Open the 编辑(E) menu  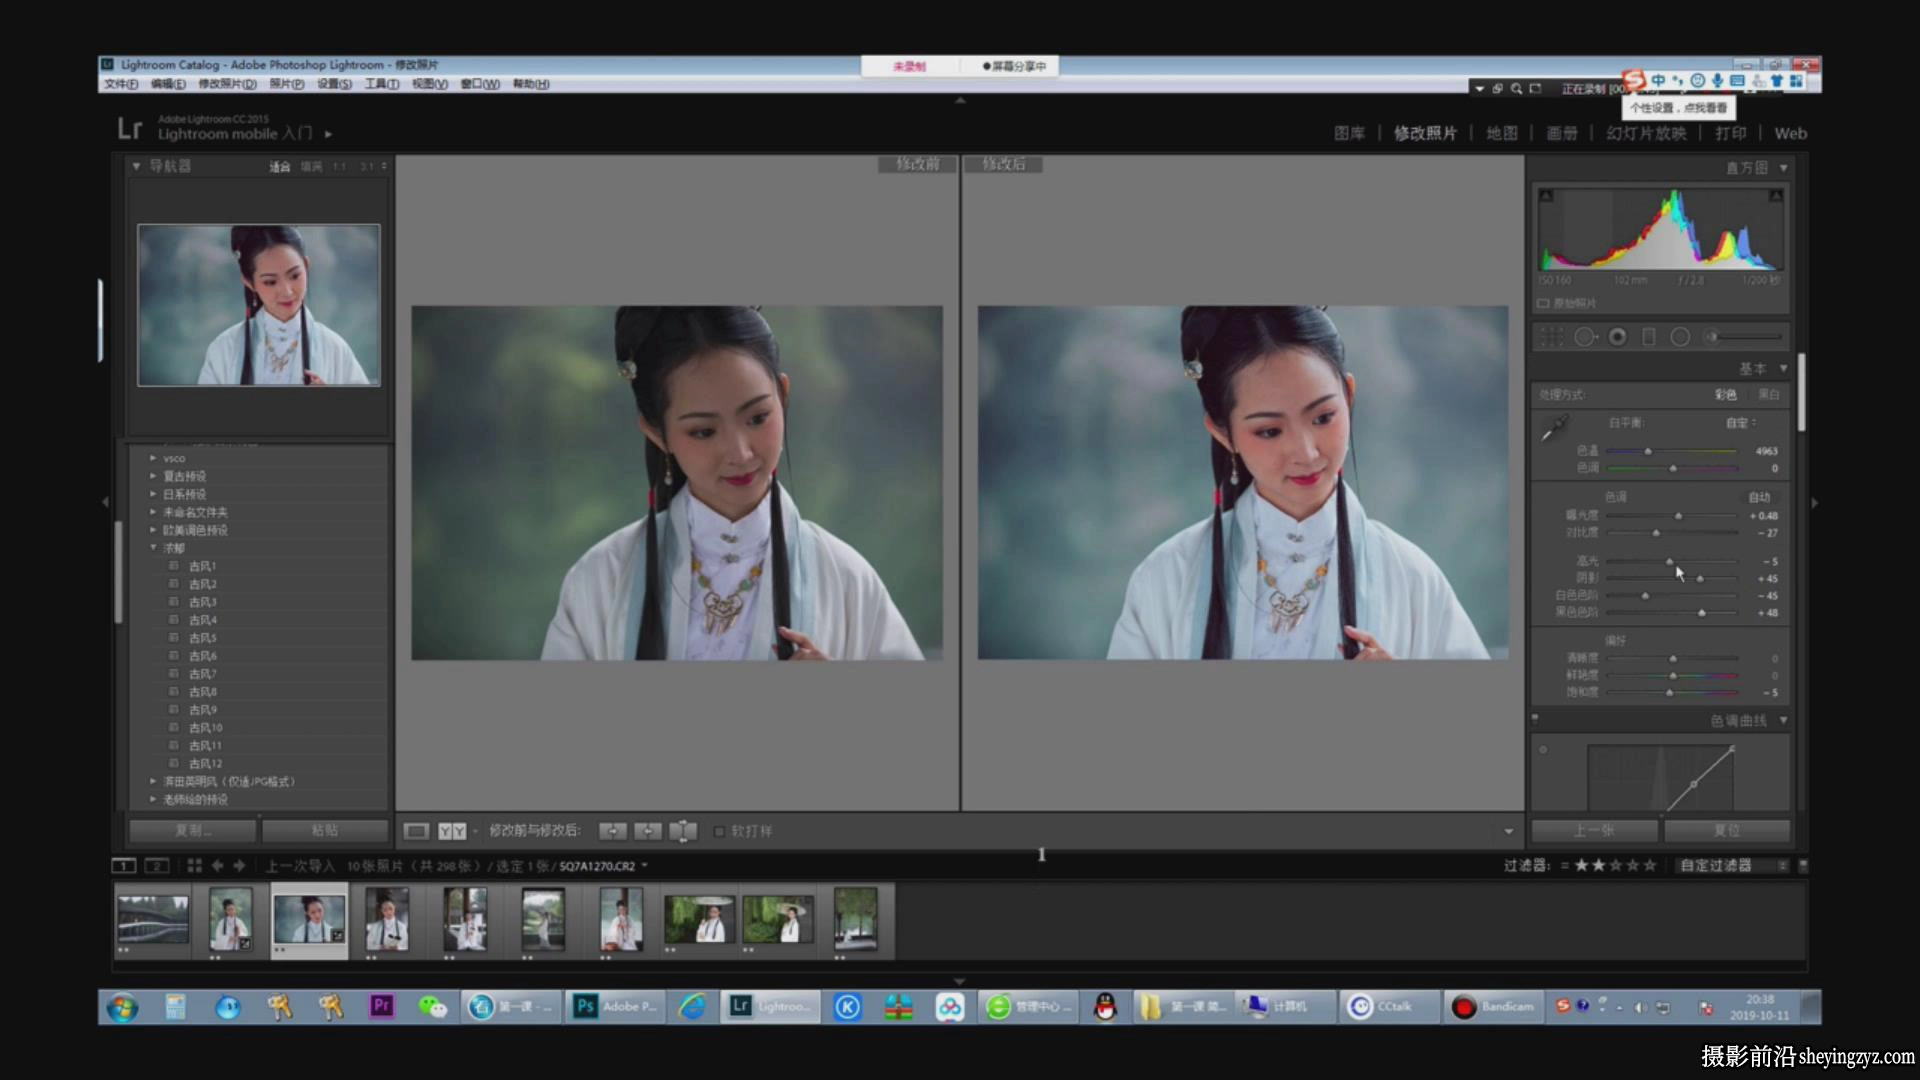[168, 84]
